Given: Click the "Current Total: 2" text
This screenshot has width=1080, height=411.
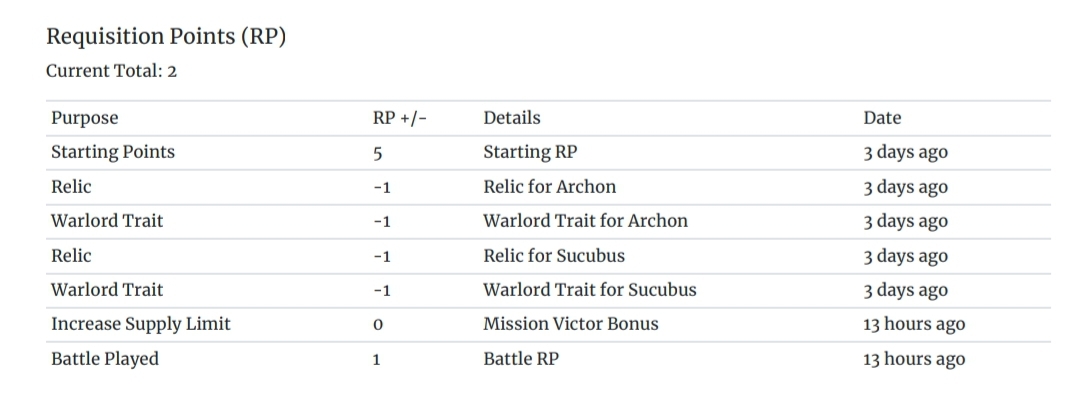Looking at the screenshot, I should (x=111, y=72).
